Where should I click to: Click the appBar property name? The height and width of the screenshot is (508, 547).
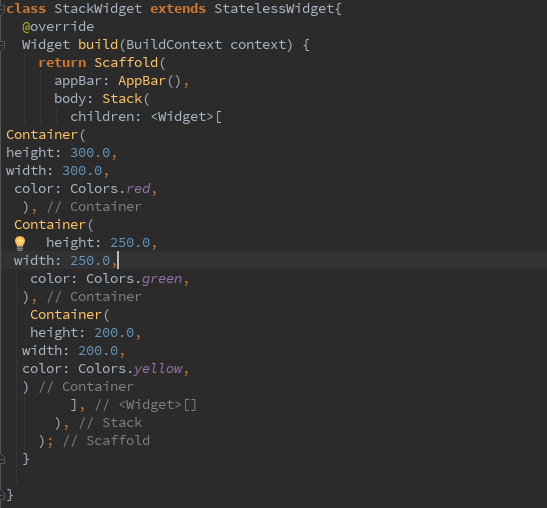point(78,81)
